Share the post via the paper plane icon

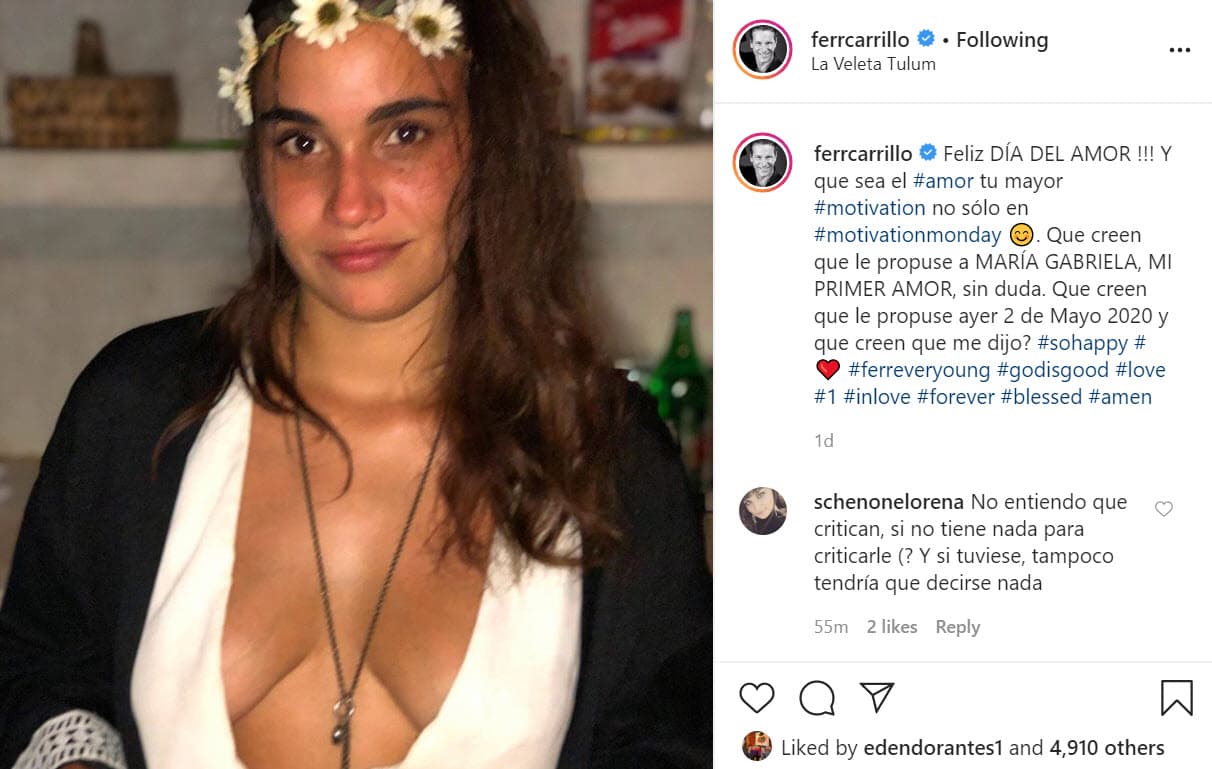pyautogui.click(x=877, y=697)
